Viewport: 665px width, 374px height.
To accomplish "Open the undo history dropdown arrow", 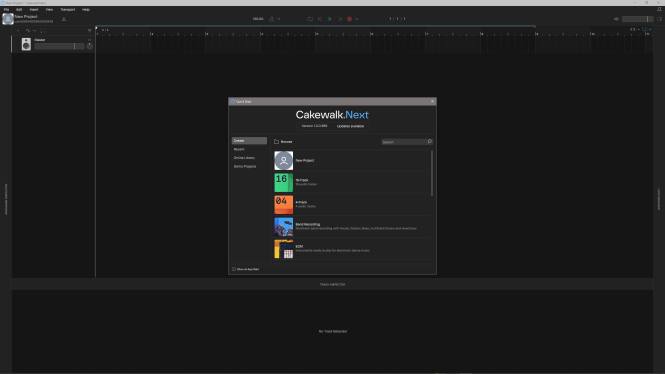I will click(x=34, y=31).
